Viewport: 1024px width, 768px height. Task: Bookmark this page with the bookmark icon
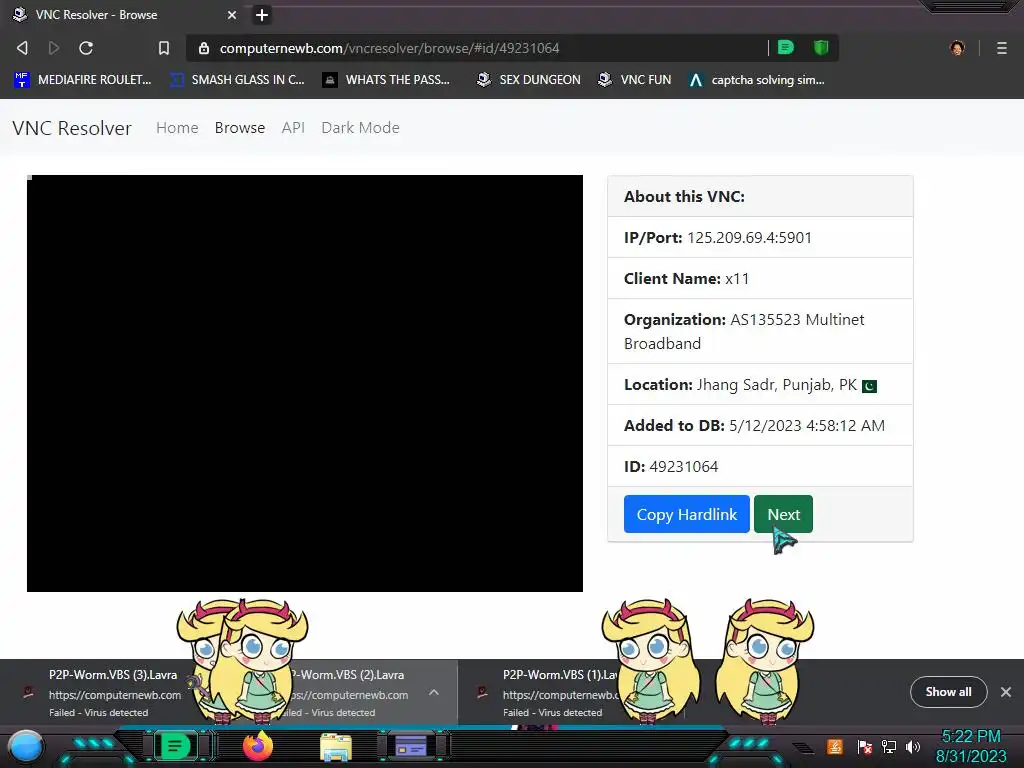[x=164, y=48]
